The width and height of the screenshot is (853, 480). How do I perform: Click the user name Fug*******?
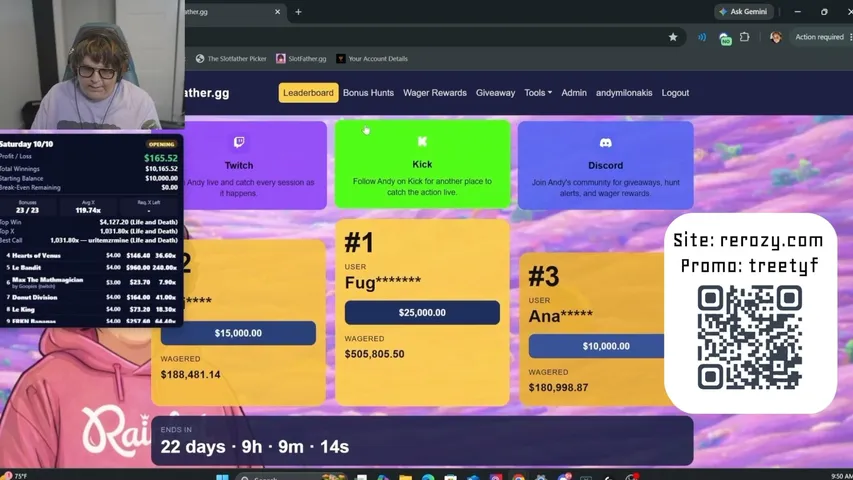[x=383, y=282]
